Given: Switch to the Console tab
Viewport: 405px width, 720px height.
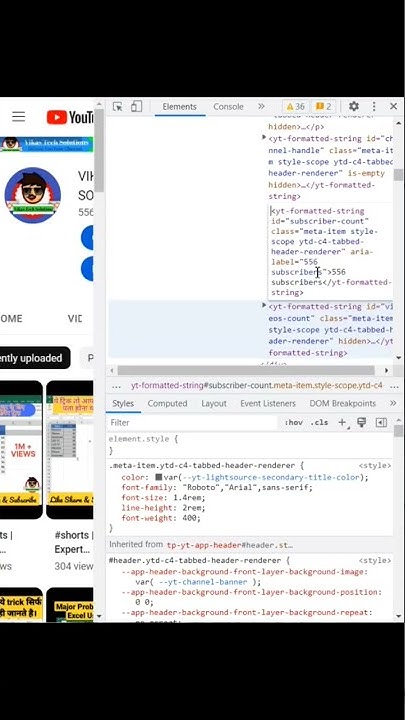Looking at the screenshot, I should pos(228,107).
